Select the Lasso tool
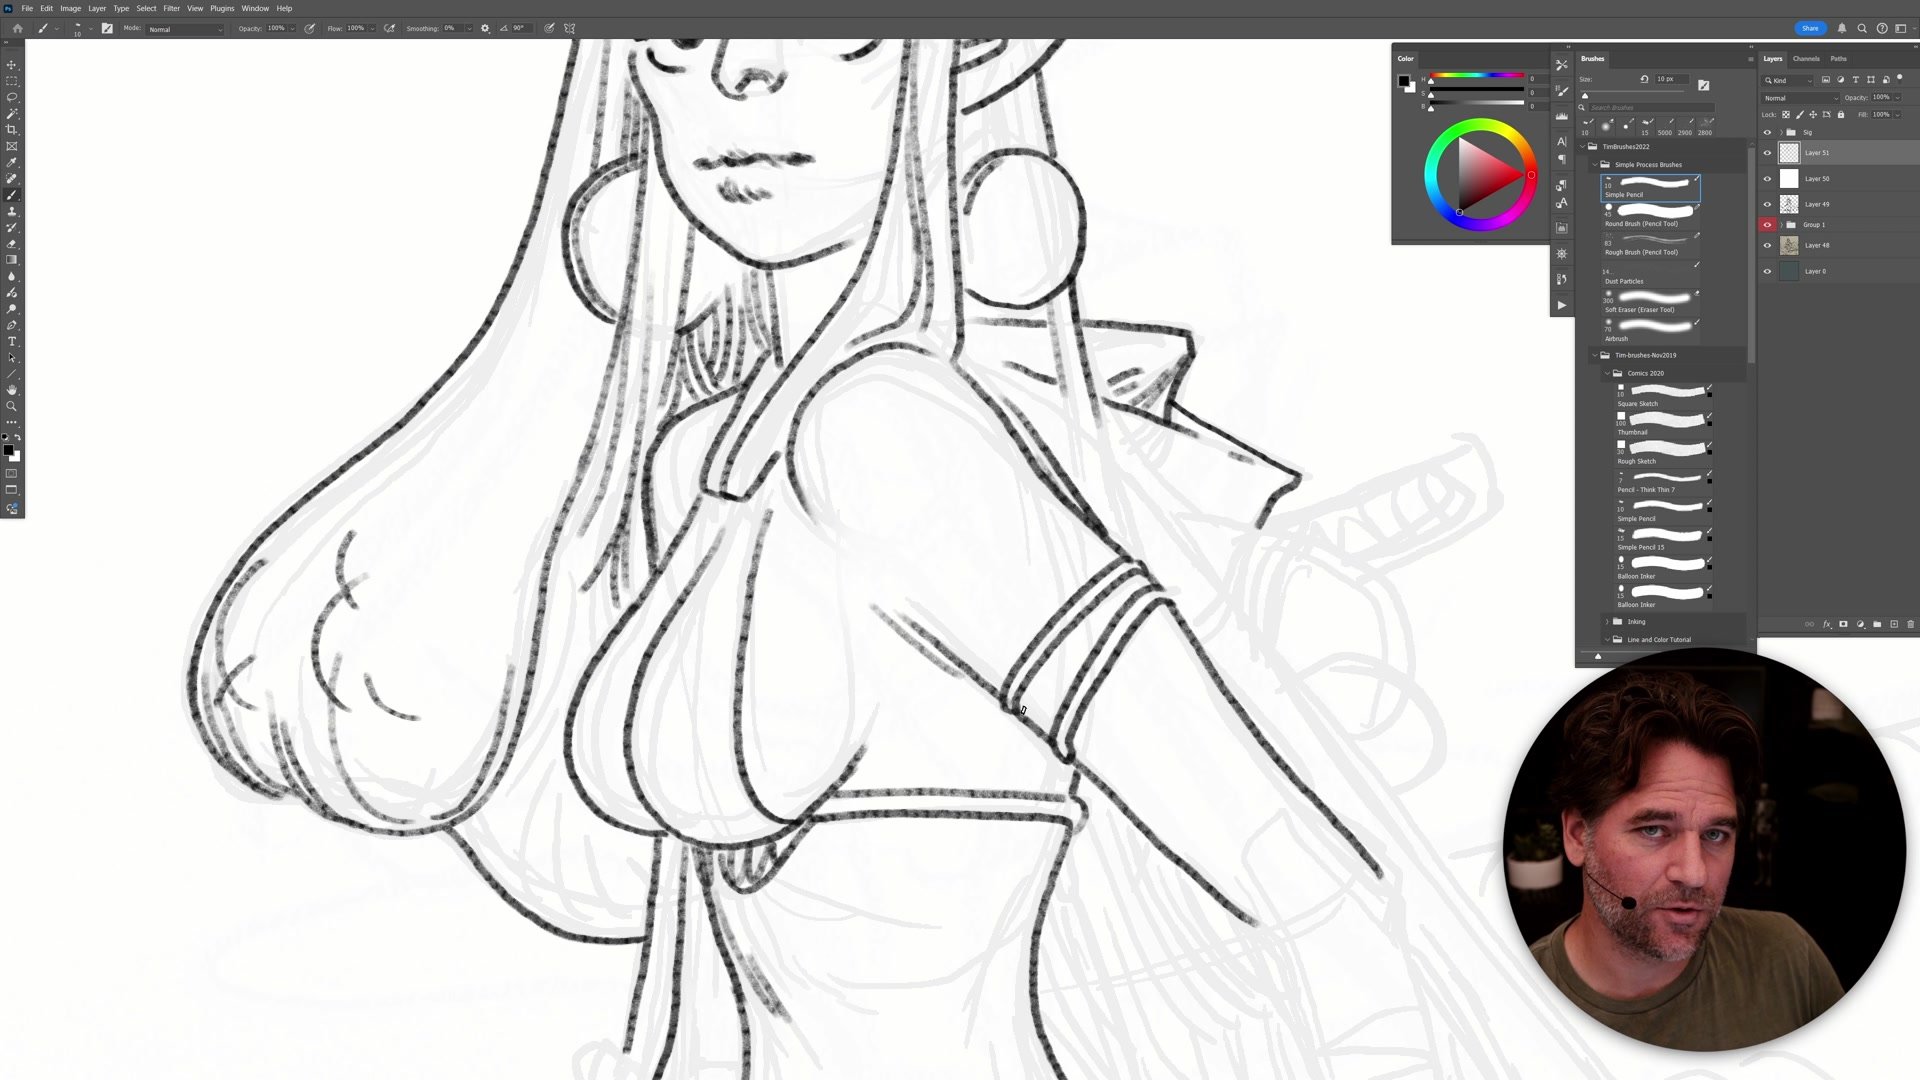 12,97
